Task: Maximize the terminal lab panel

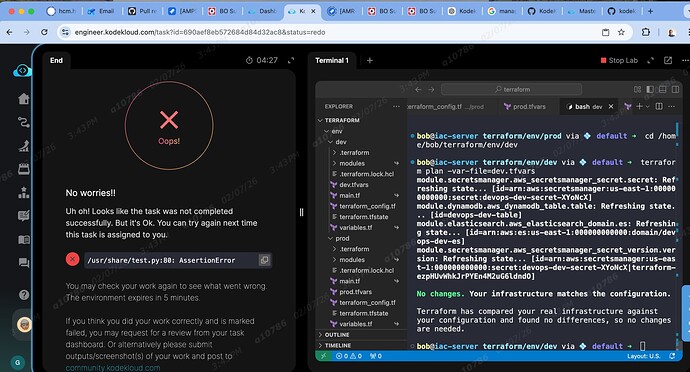Action: (x=650, y=60)
